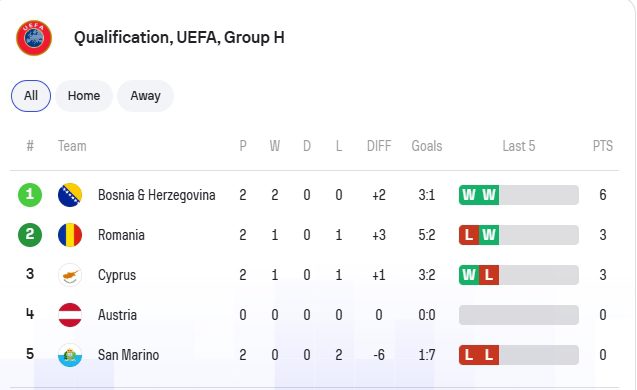Select the All filter pill

point(31,96)
